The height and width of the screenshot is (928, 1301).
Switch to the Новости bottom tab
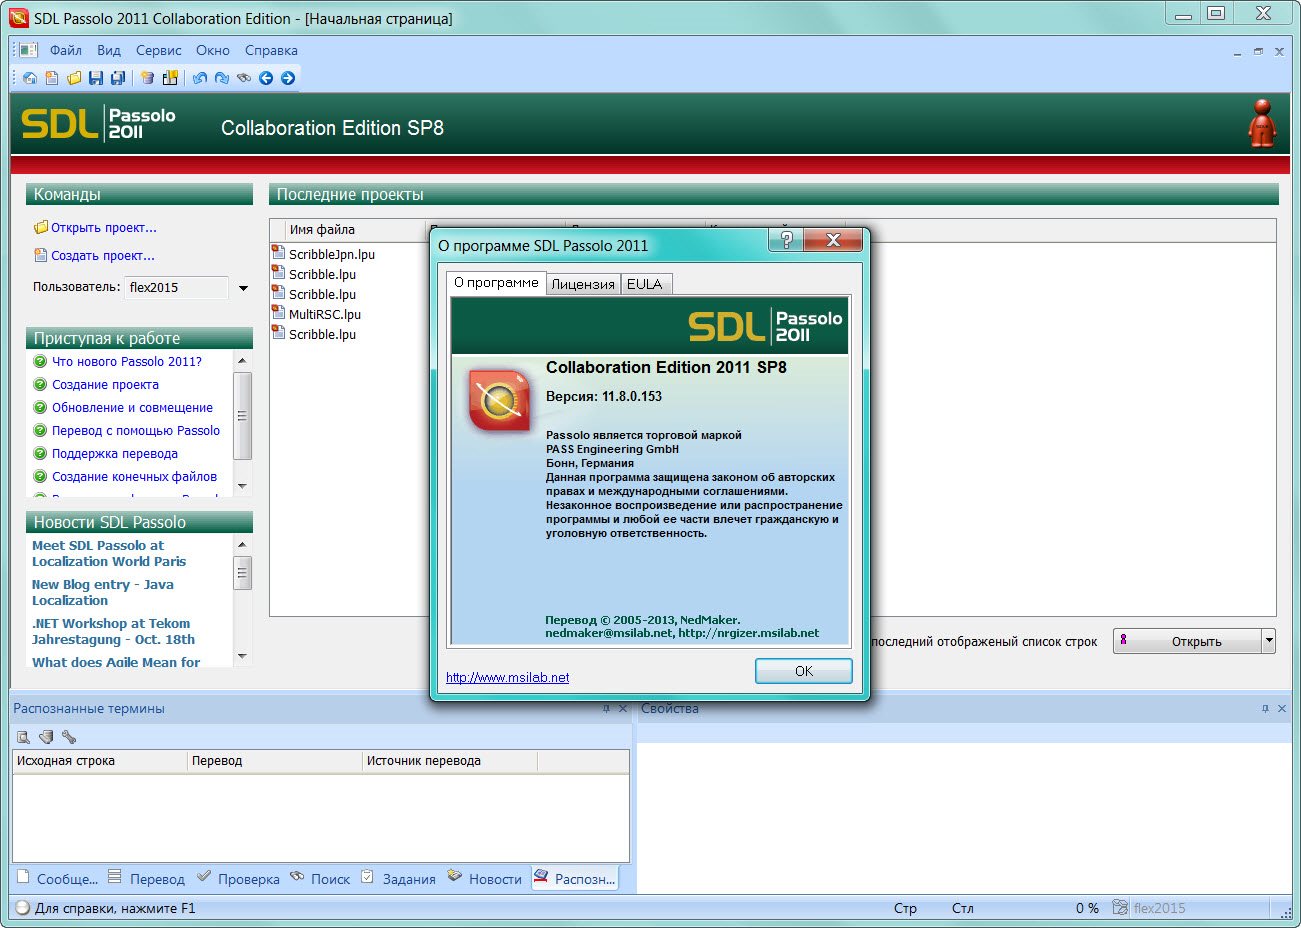(x=485, y=878)
